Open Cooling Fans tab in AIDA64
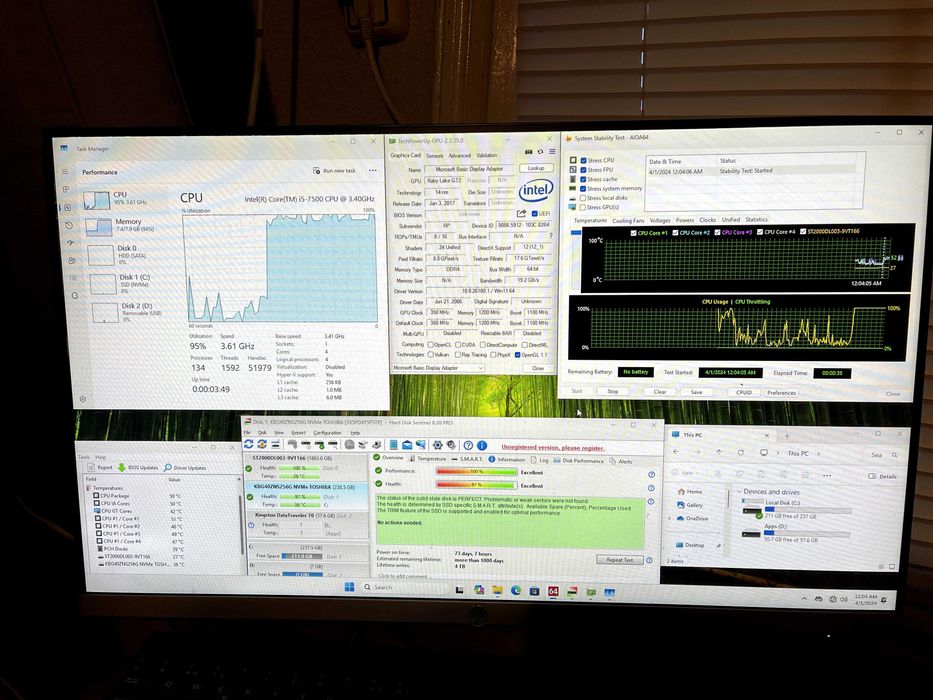 click(628, 220)
